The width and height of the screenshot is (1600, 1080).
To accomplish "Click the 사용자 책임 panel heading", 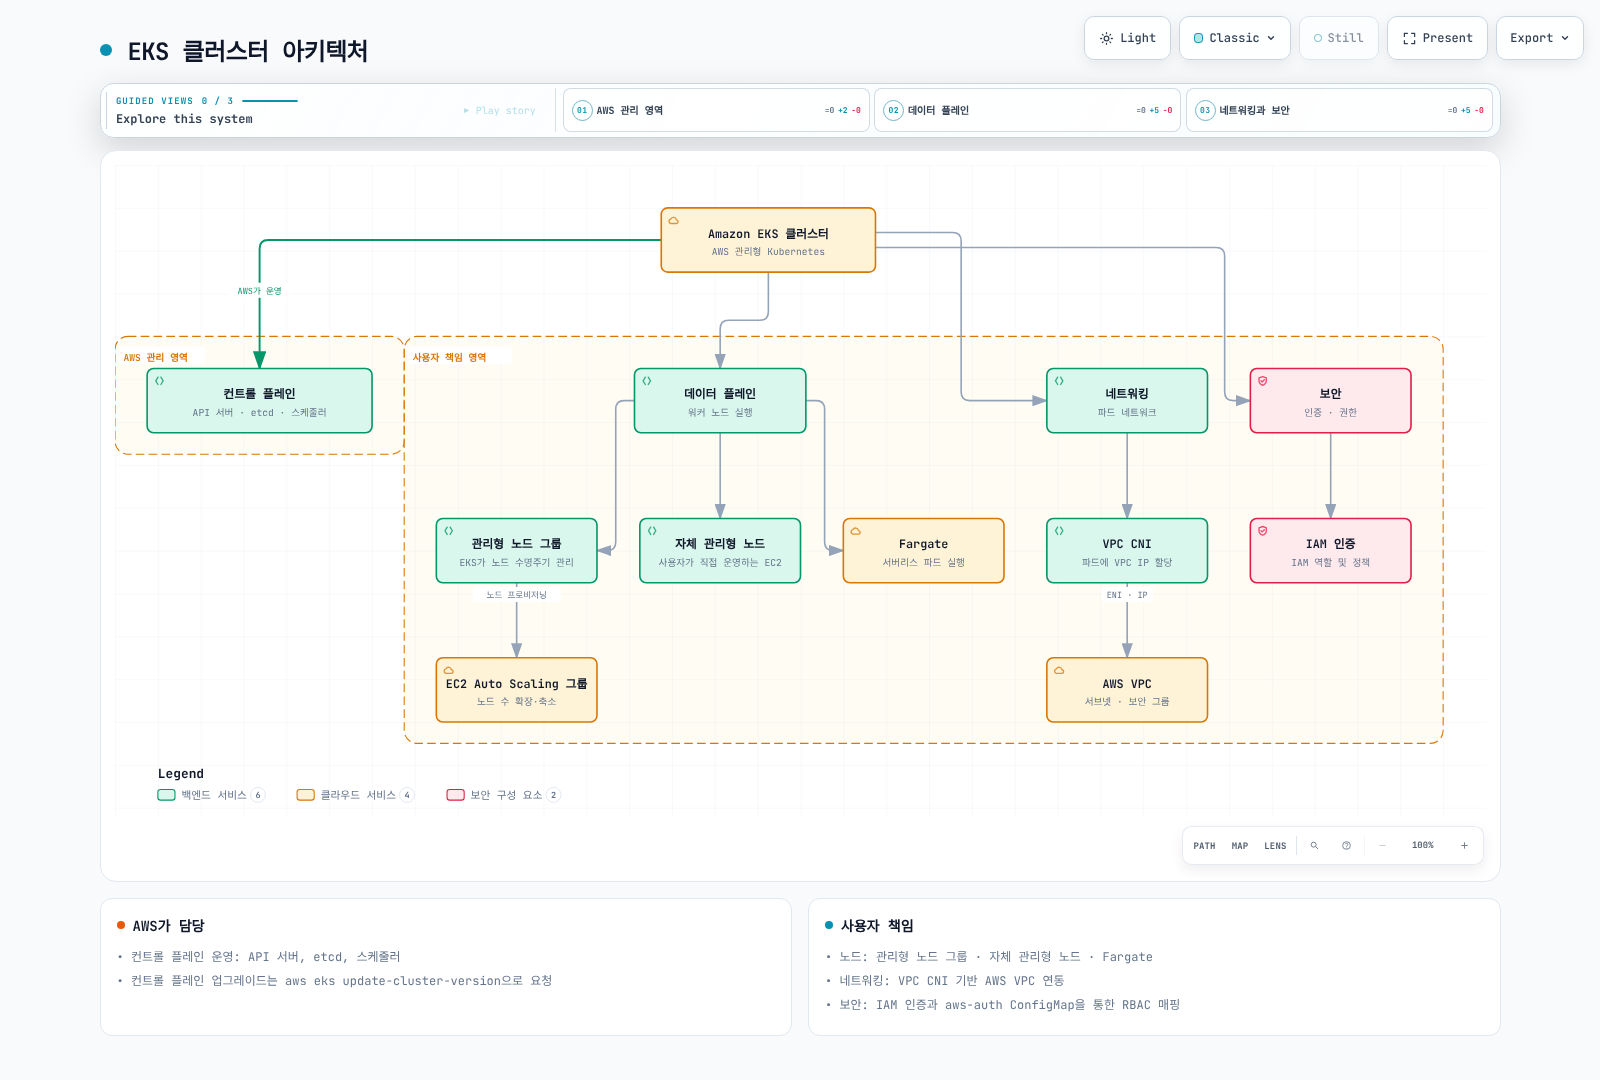I will click(x=876, y=926).
